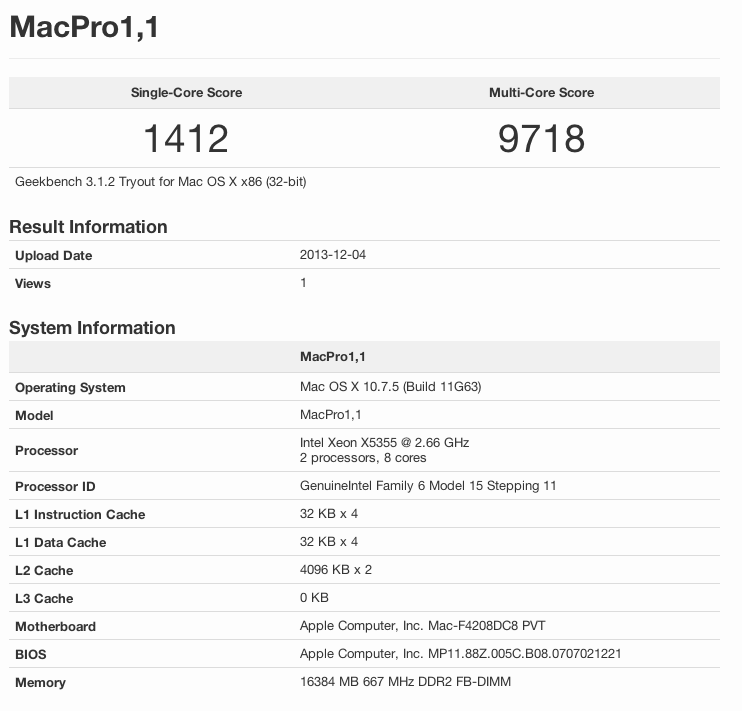Click the Model row label
742x711 pixels.
pyautogui.click(x=34, y=416)
